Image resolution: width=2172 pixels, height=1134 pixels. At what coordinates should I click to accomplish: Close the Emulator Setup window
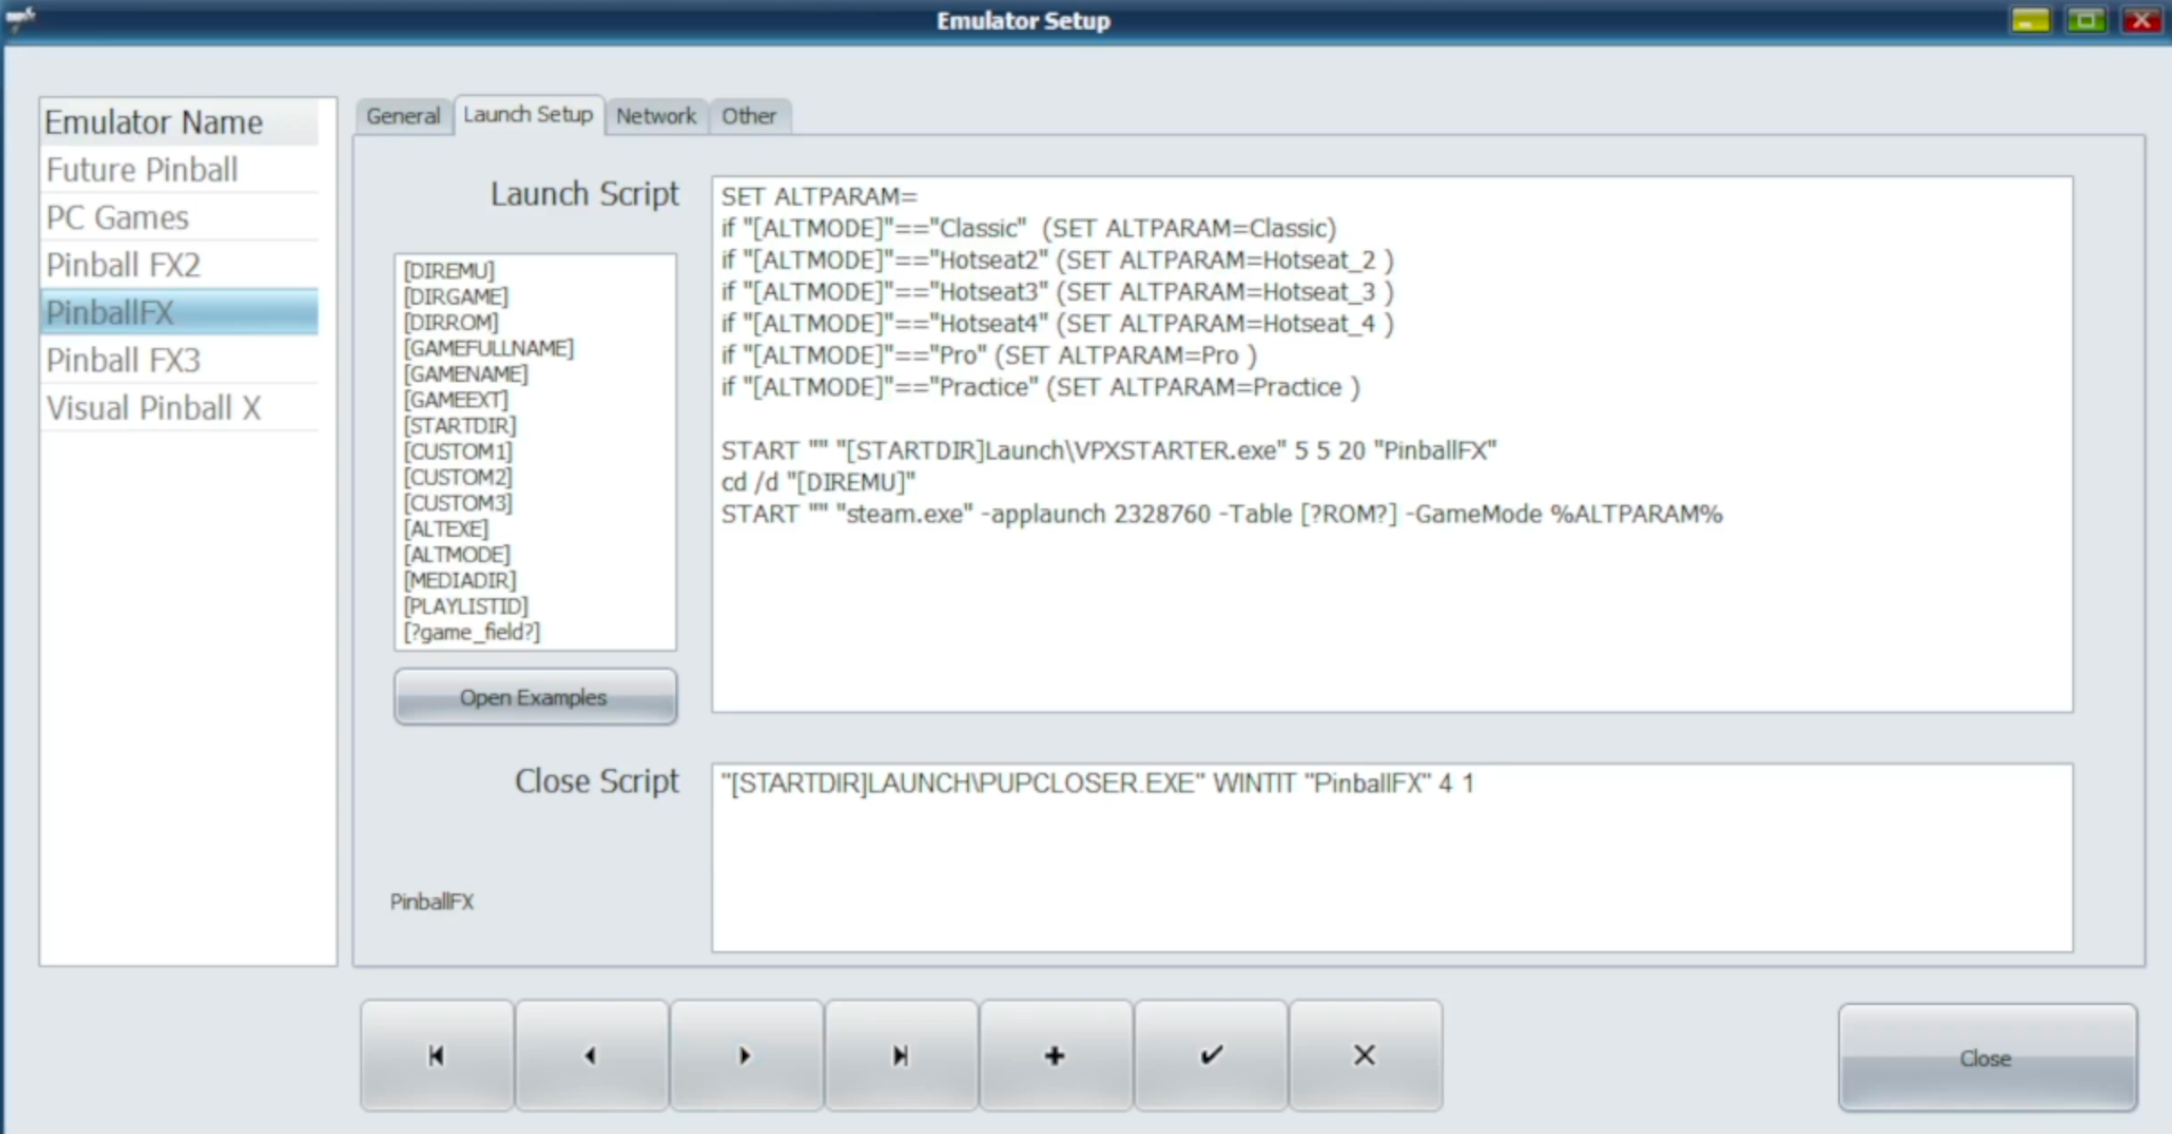1985,1058
